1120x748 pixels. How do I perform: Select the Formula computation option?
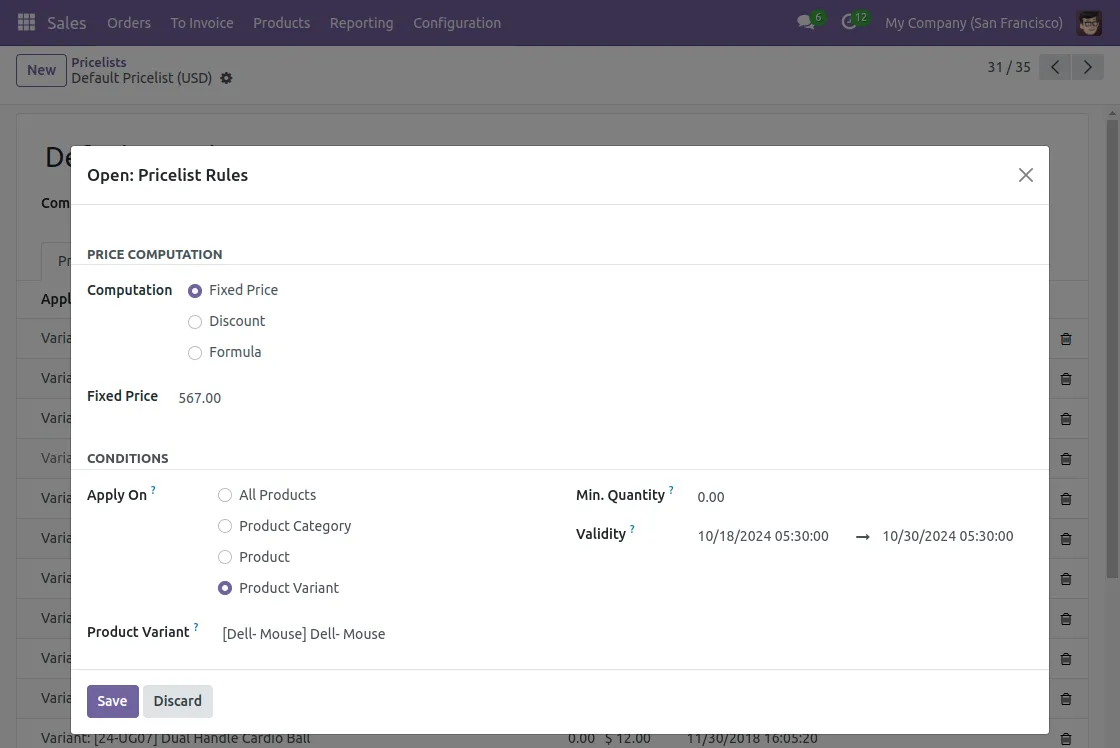coord(196,352)
